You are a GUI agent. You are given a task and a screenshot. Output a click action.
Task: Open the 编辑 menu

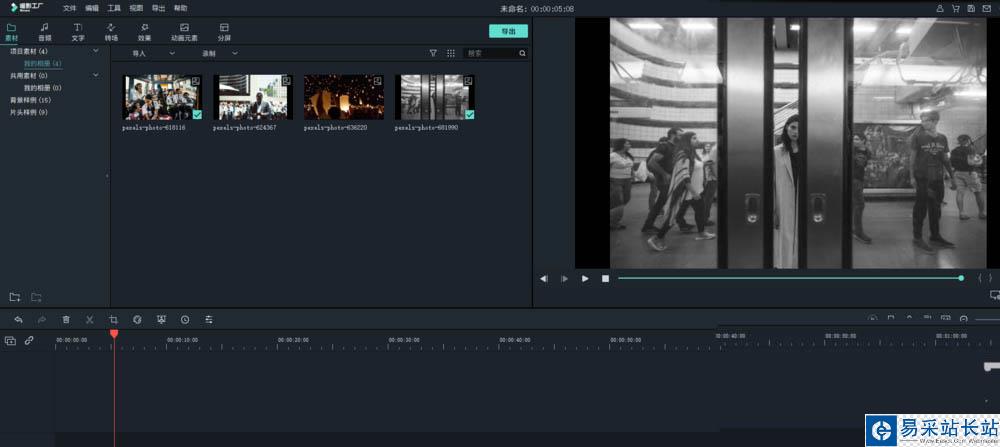pyautogui.click(x=92, y=8)
